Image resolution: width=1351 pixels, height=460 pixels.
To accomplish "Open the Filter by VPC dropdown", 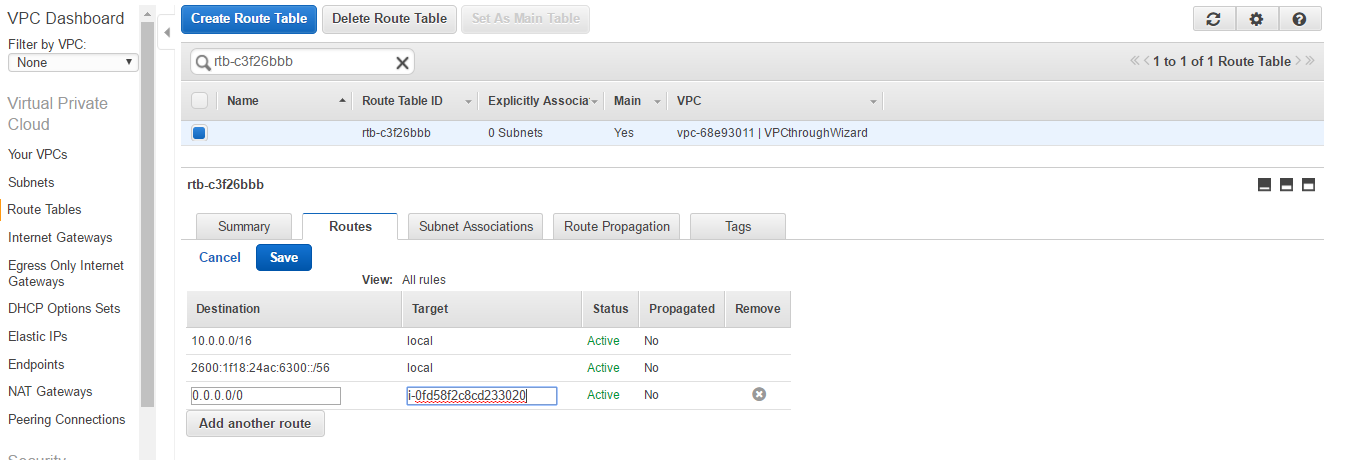I will pyautogui.click(x=73, y=62).
